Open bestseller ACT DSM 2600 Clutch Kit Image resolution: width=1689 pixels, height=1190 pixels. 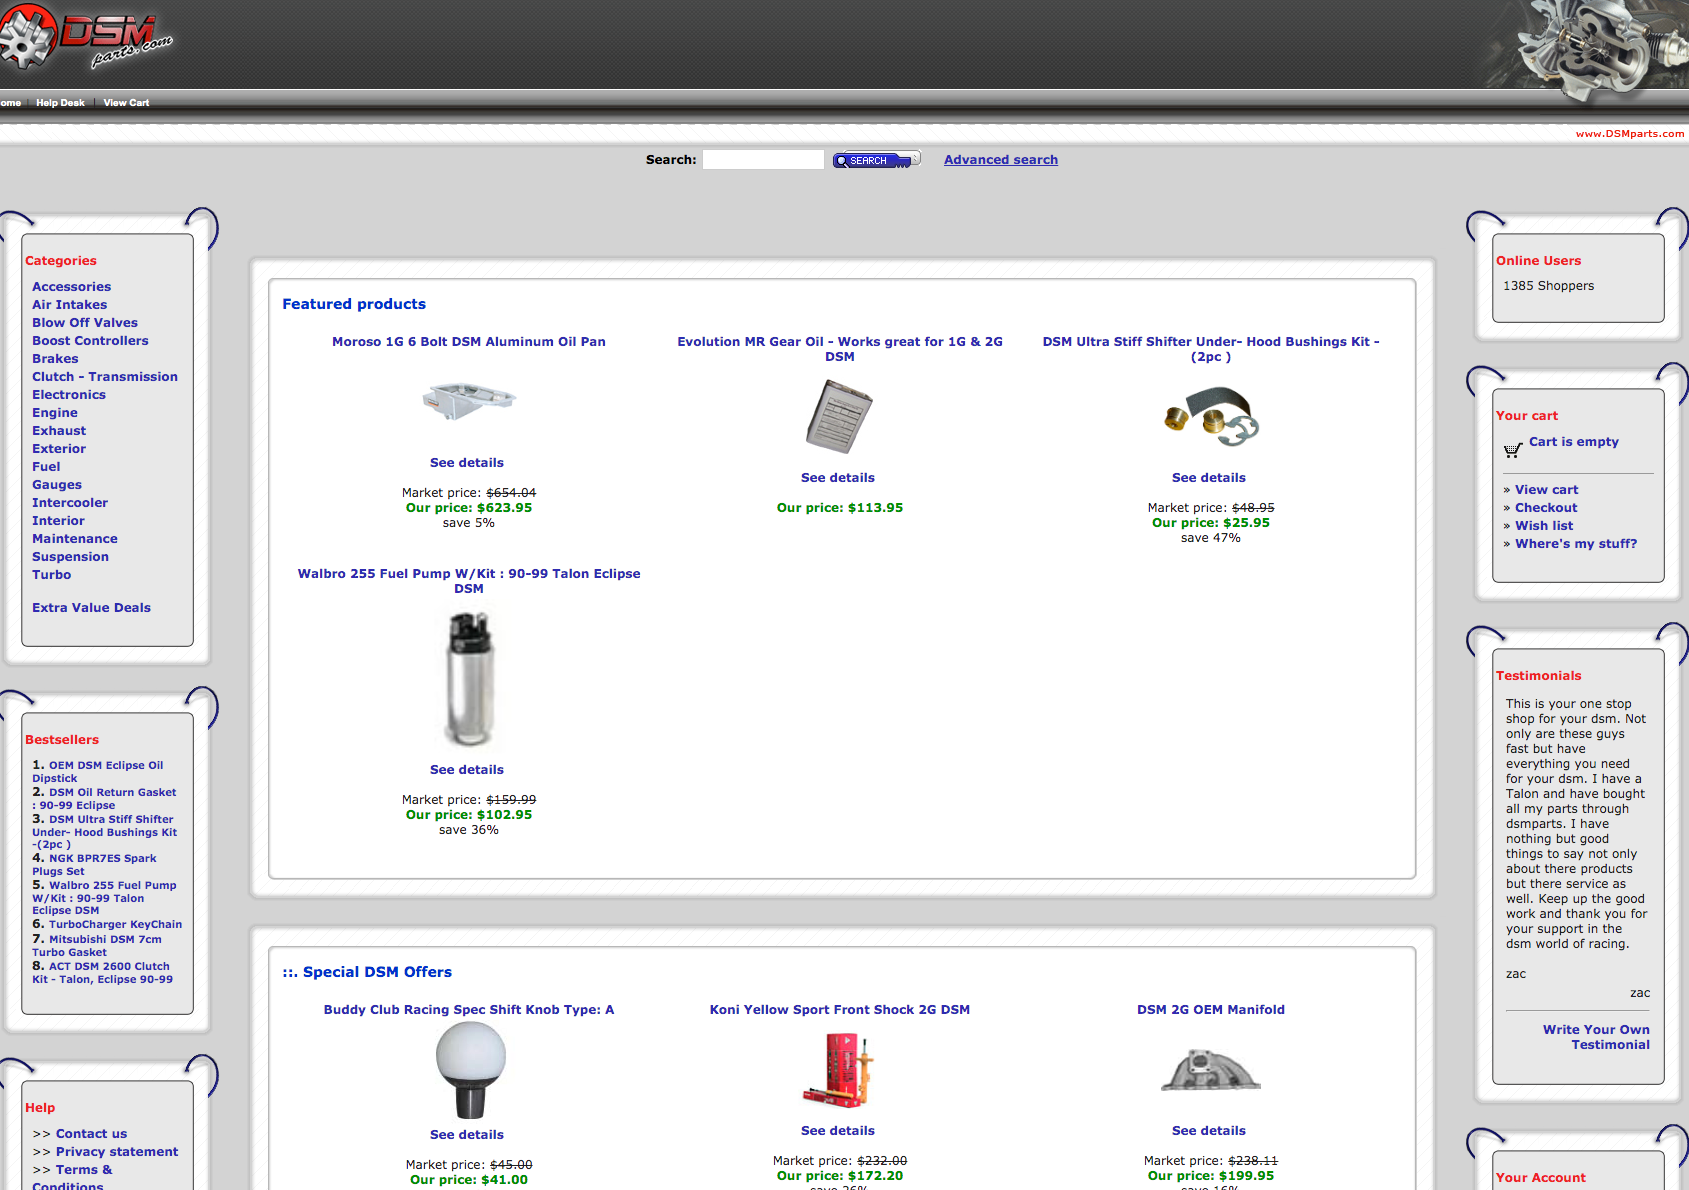[x=102, y=973]
